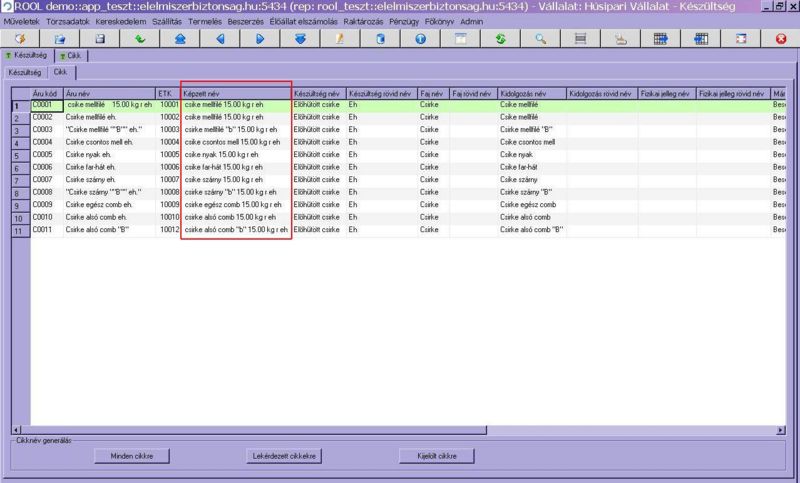
Task: Click the Lekérdezett cikkekre button
Action: (x=284, y=456)
